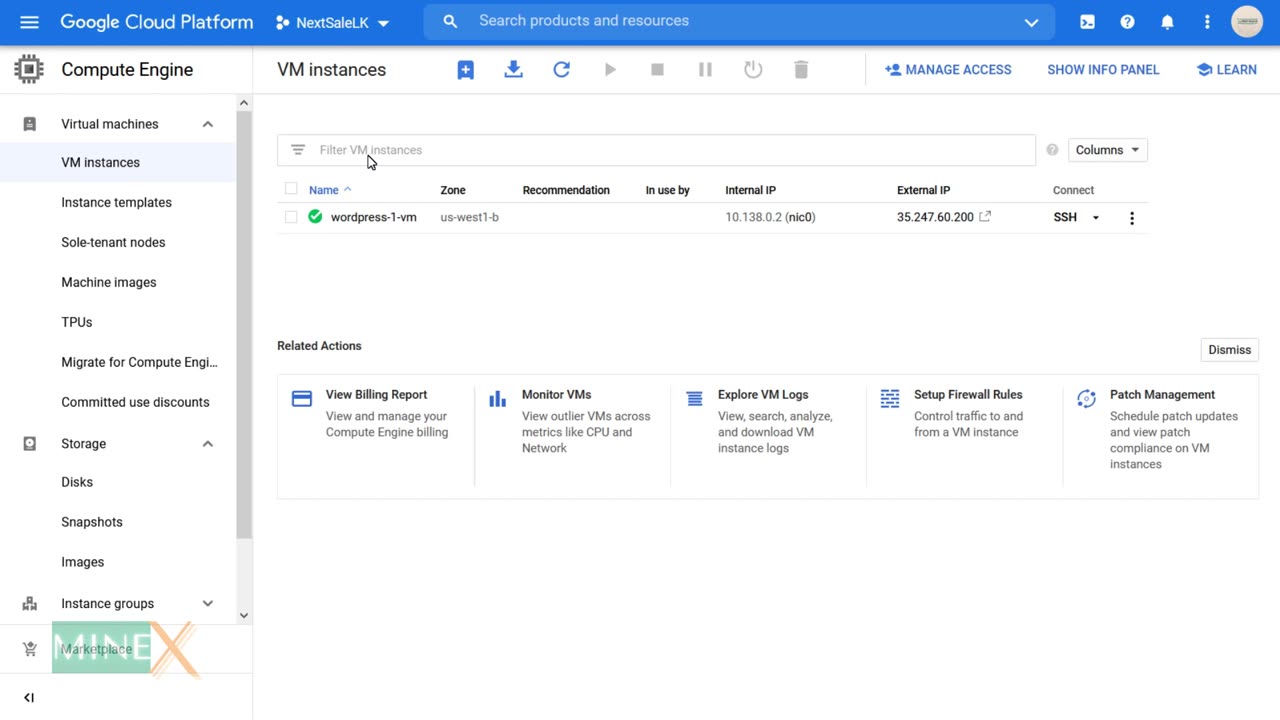Open Instance templates in the sidebar
The width and height of the screenshot is (1280, 720).
coord(118,202)
